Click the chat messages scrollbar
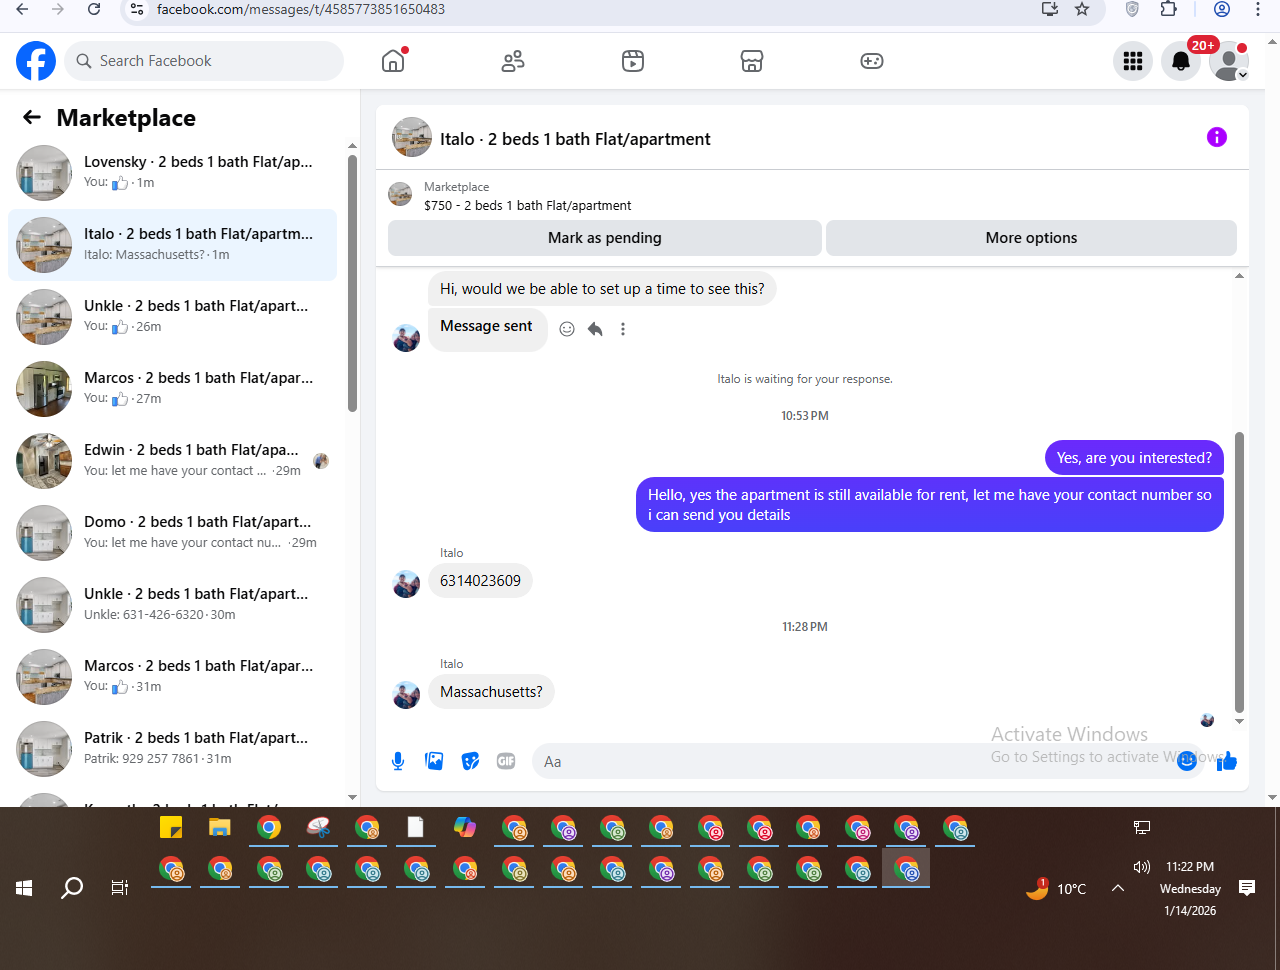 tap(1239, 570)
